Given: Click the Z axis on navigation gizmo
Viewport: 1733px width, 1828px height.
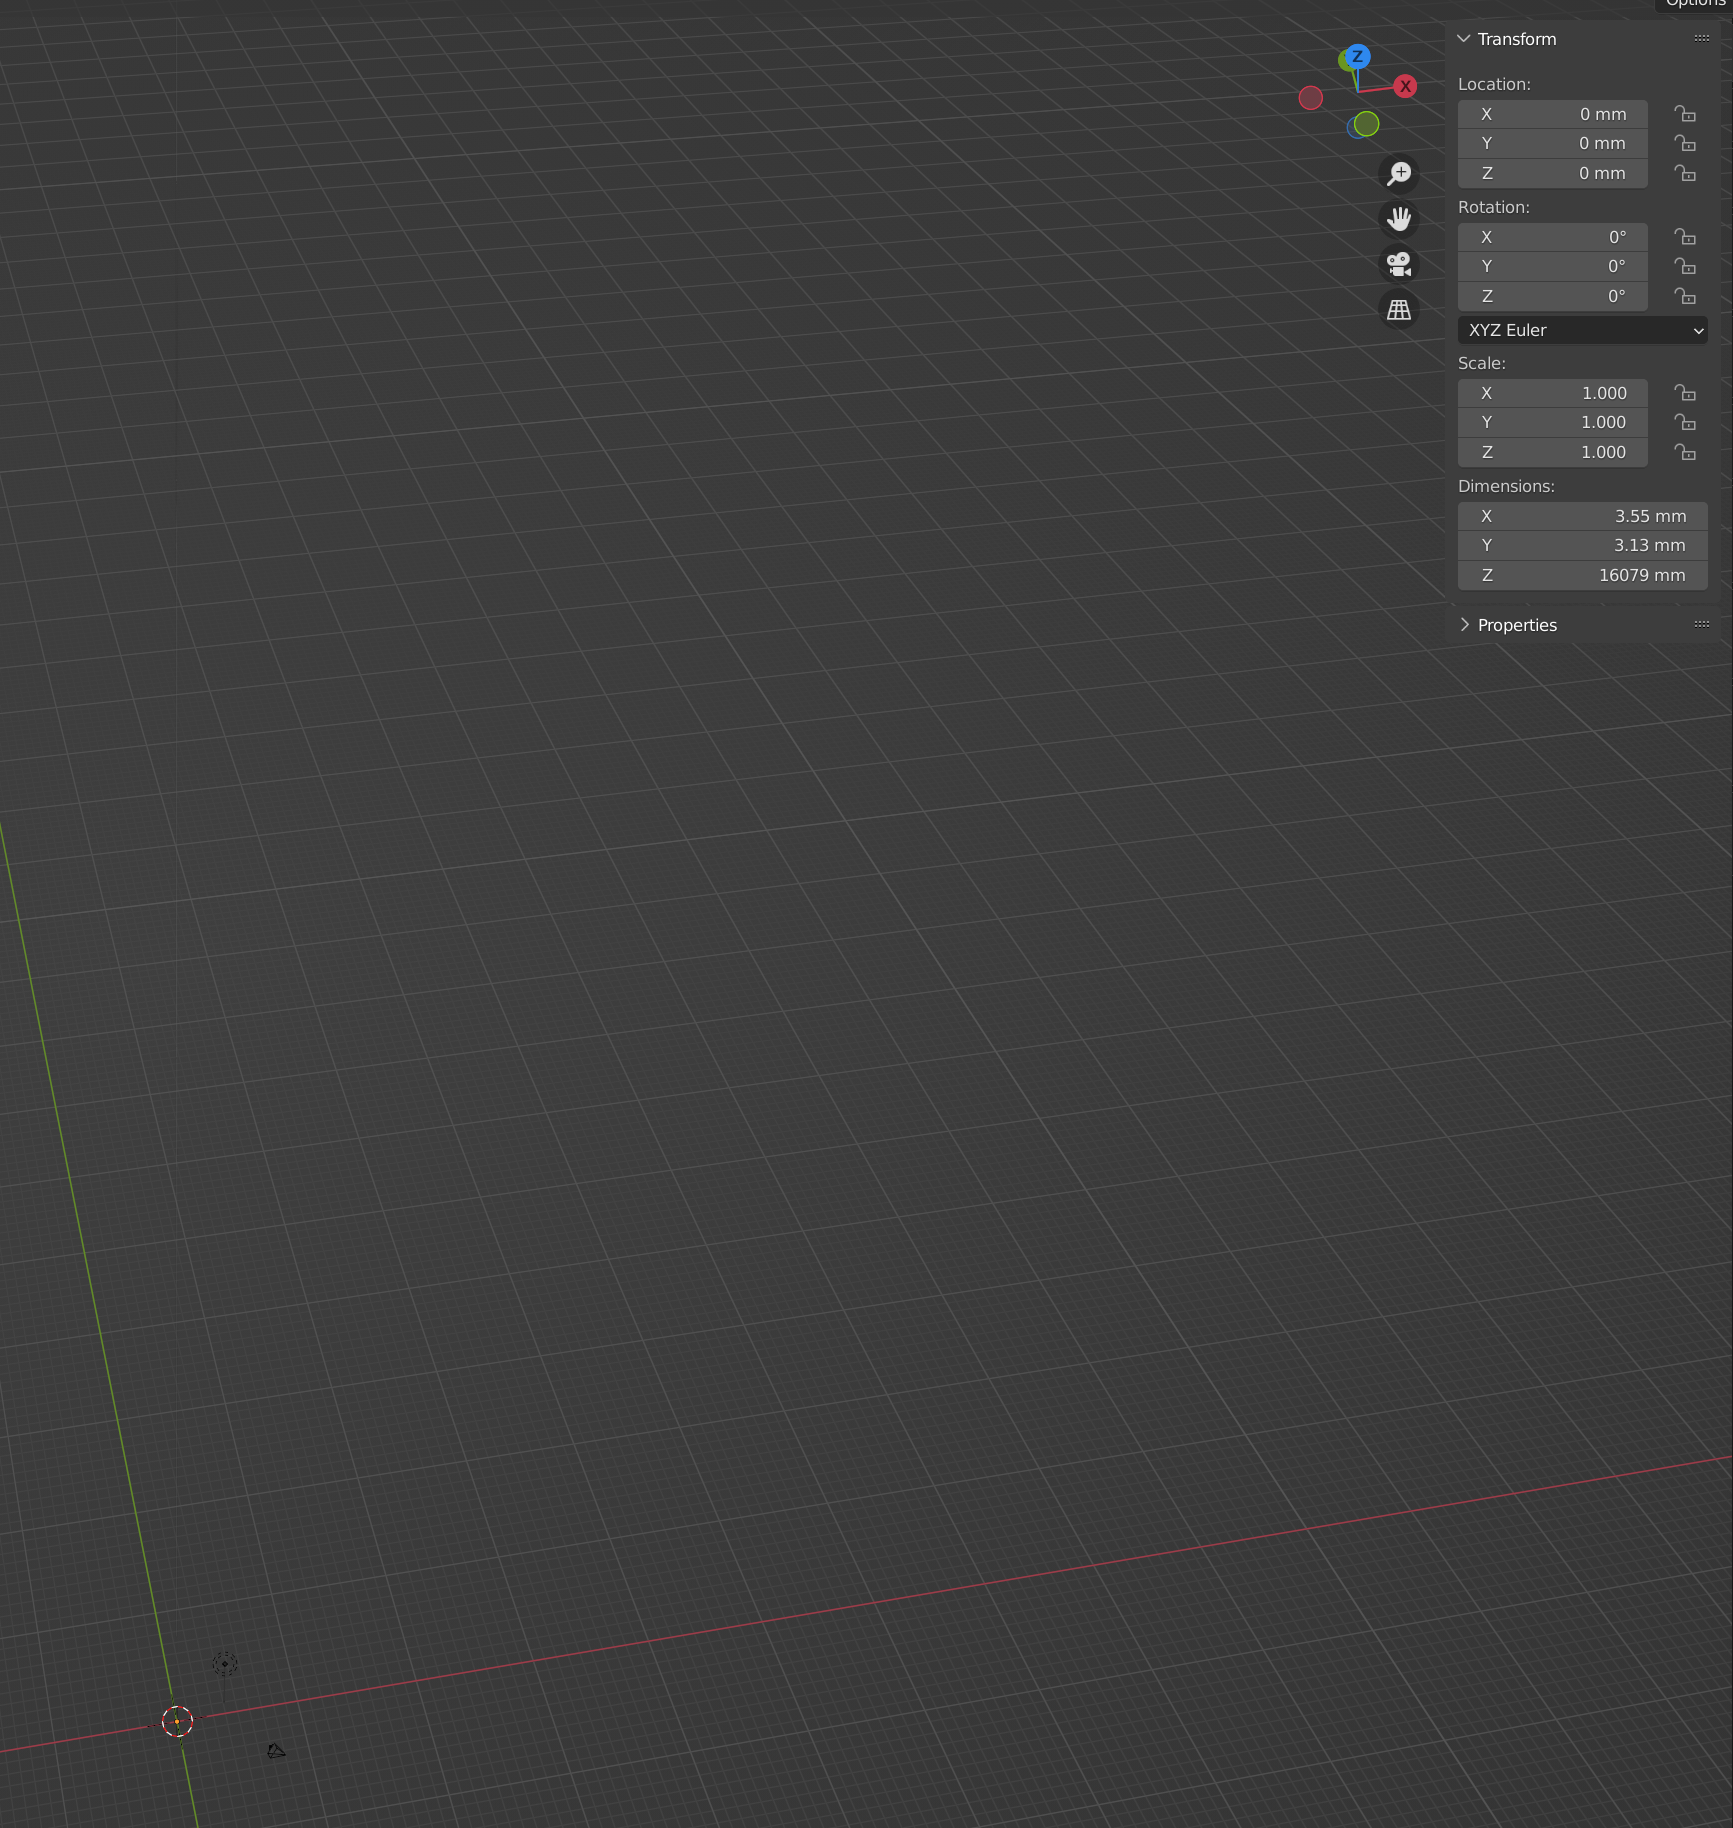Looking at the screenshot, I should [1357, 57].
